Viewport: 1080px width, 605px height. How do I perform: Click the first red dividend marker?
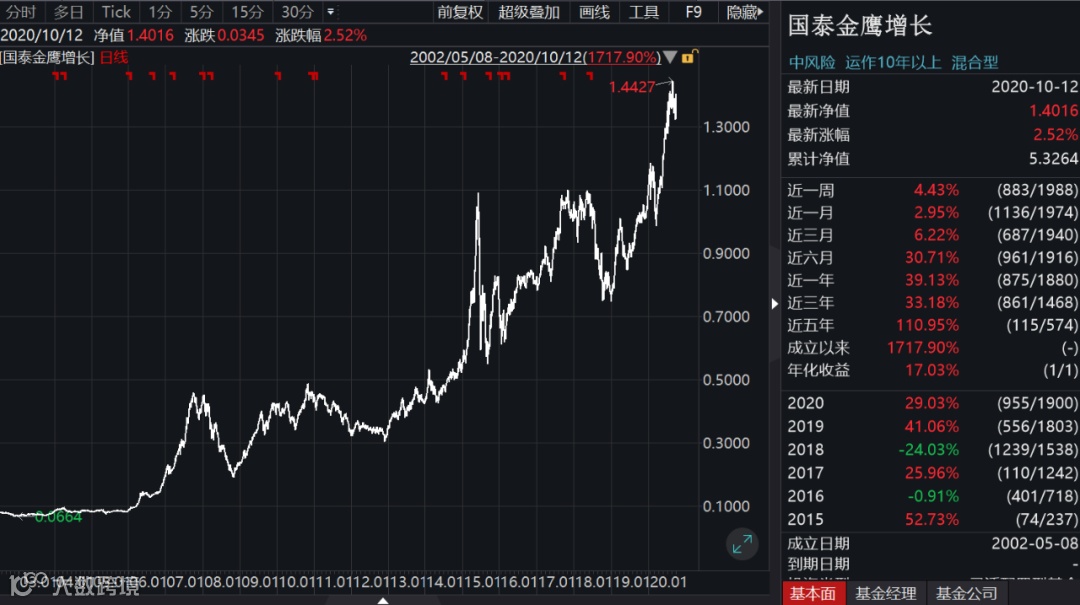(x=55, y=76)
